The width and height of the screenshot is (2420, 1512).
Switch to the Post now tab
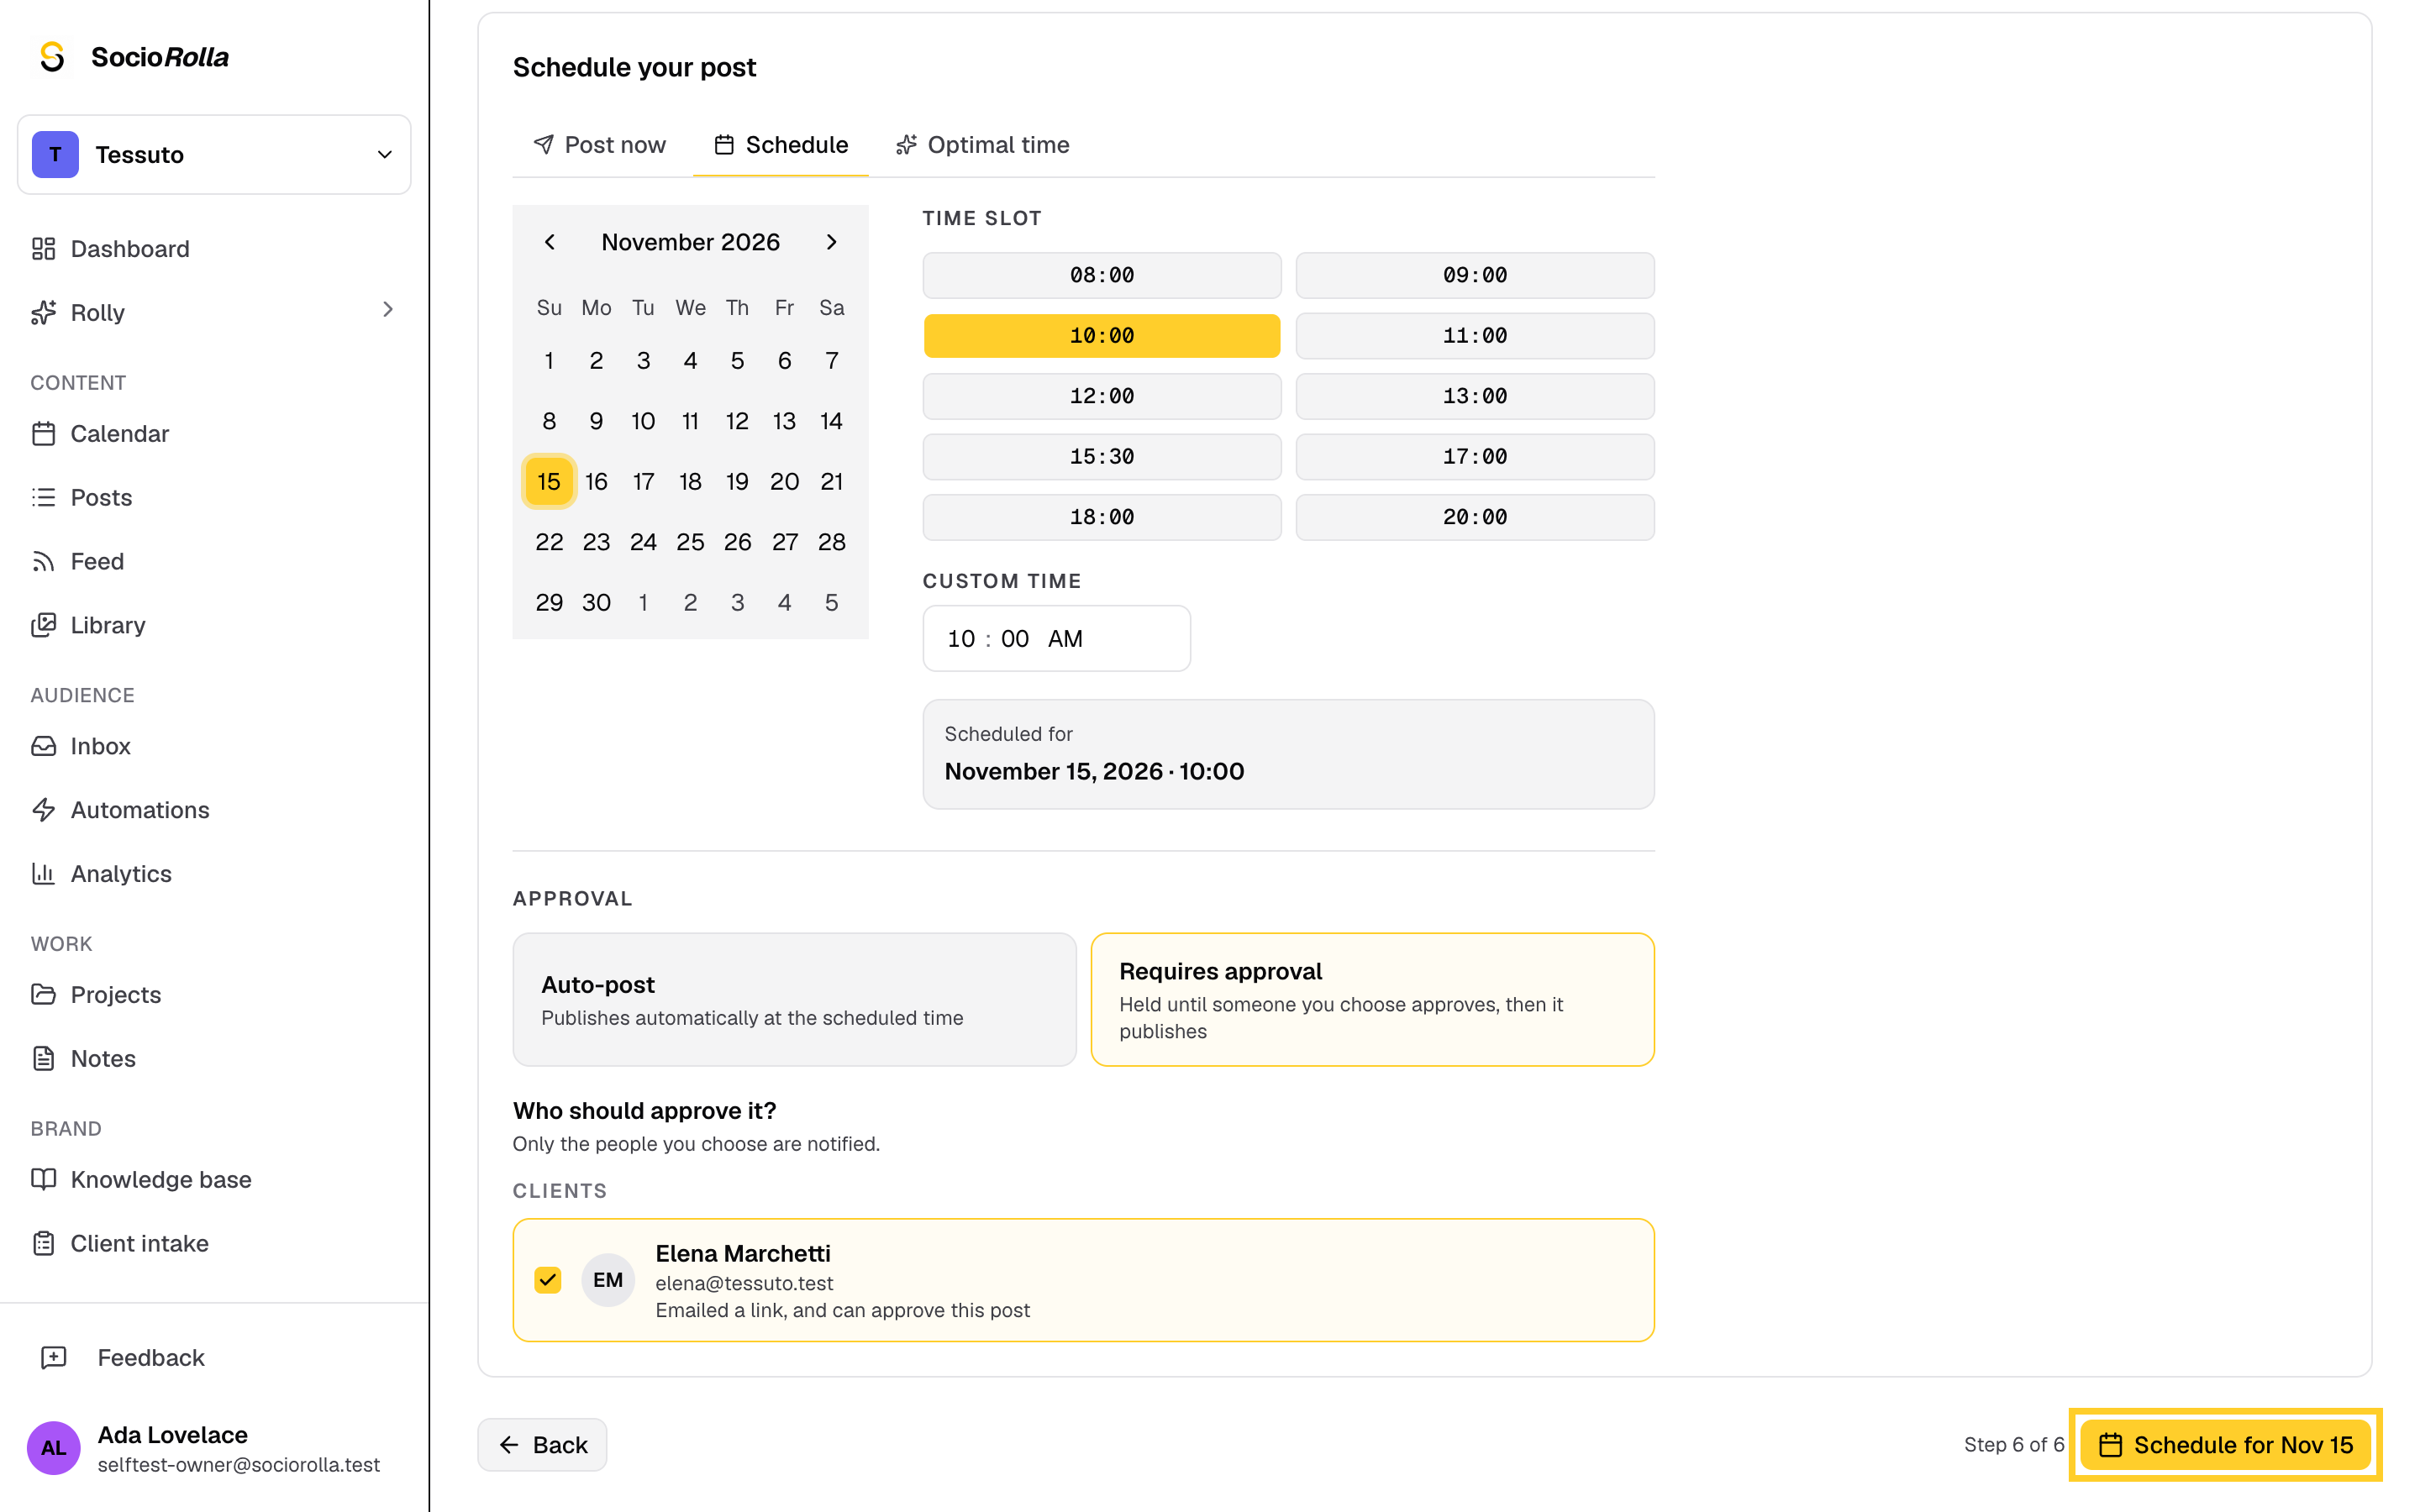click(600, 145)
